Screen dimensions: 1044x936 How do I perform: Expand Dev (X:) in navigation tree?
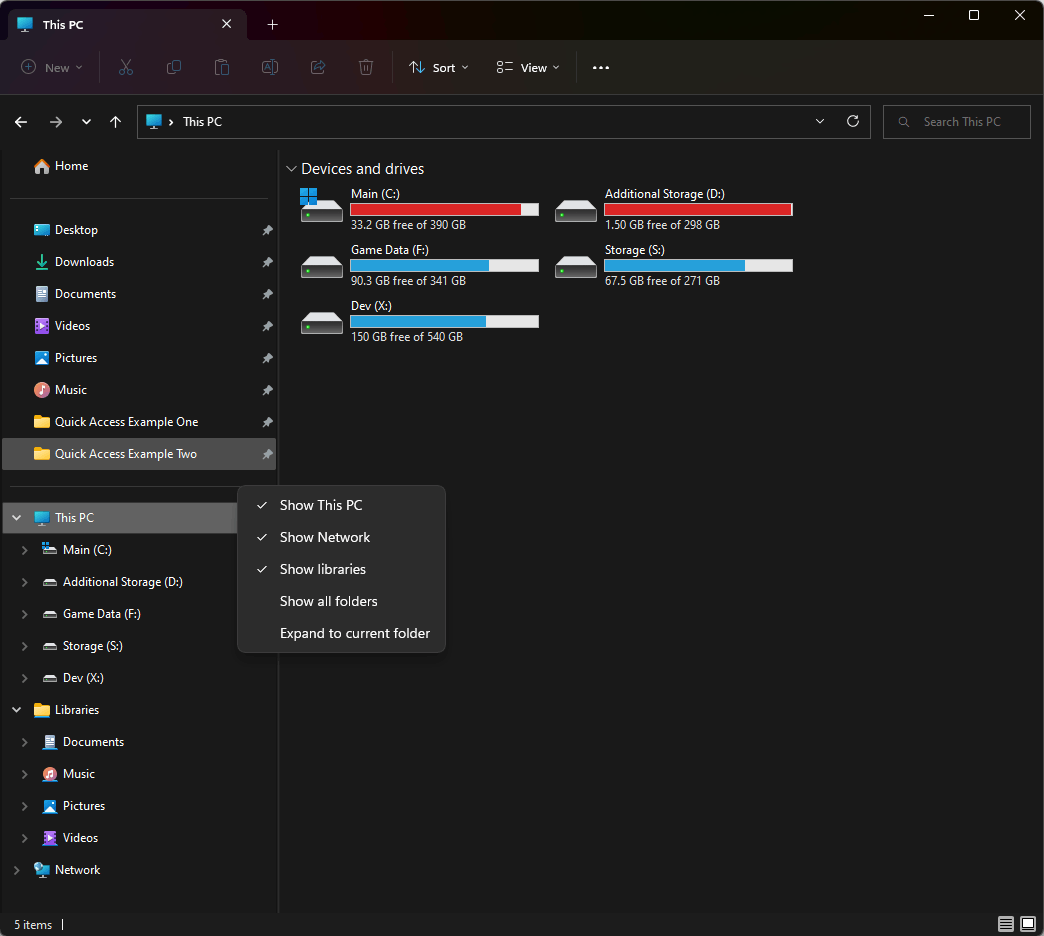tap(25, 678)
